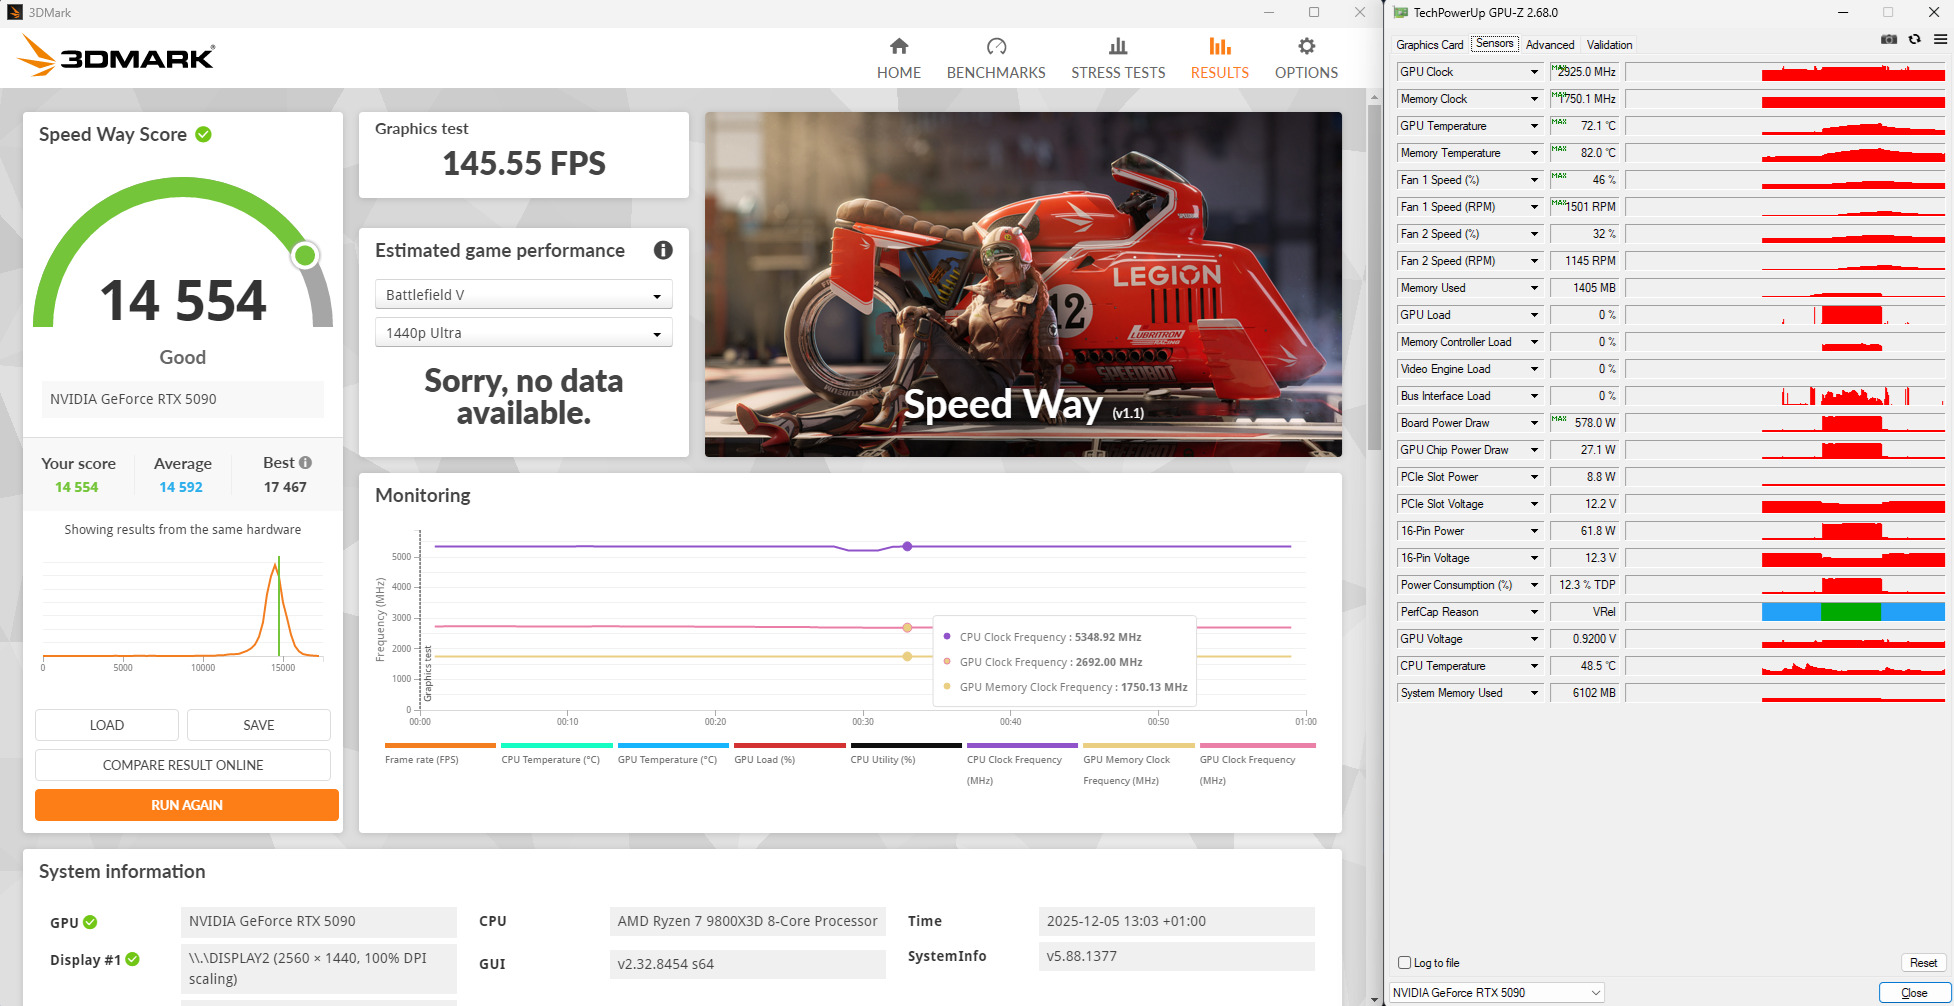Image resolution: width=1954 pixels, height=1006 pixels.
Task: Open the GPU Clock sensor dropdown
Action: pos(1534,72)
